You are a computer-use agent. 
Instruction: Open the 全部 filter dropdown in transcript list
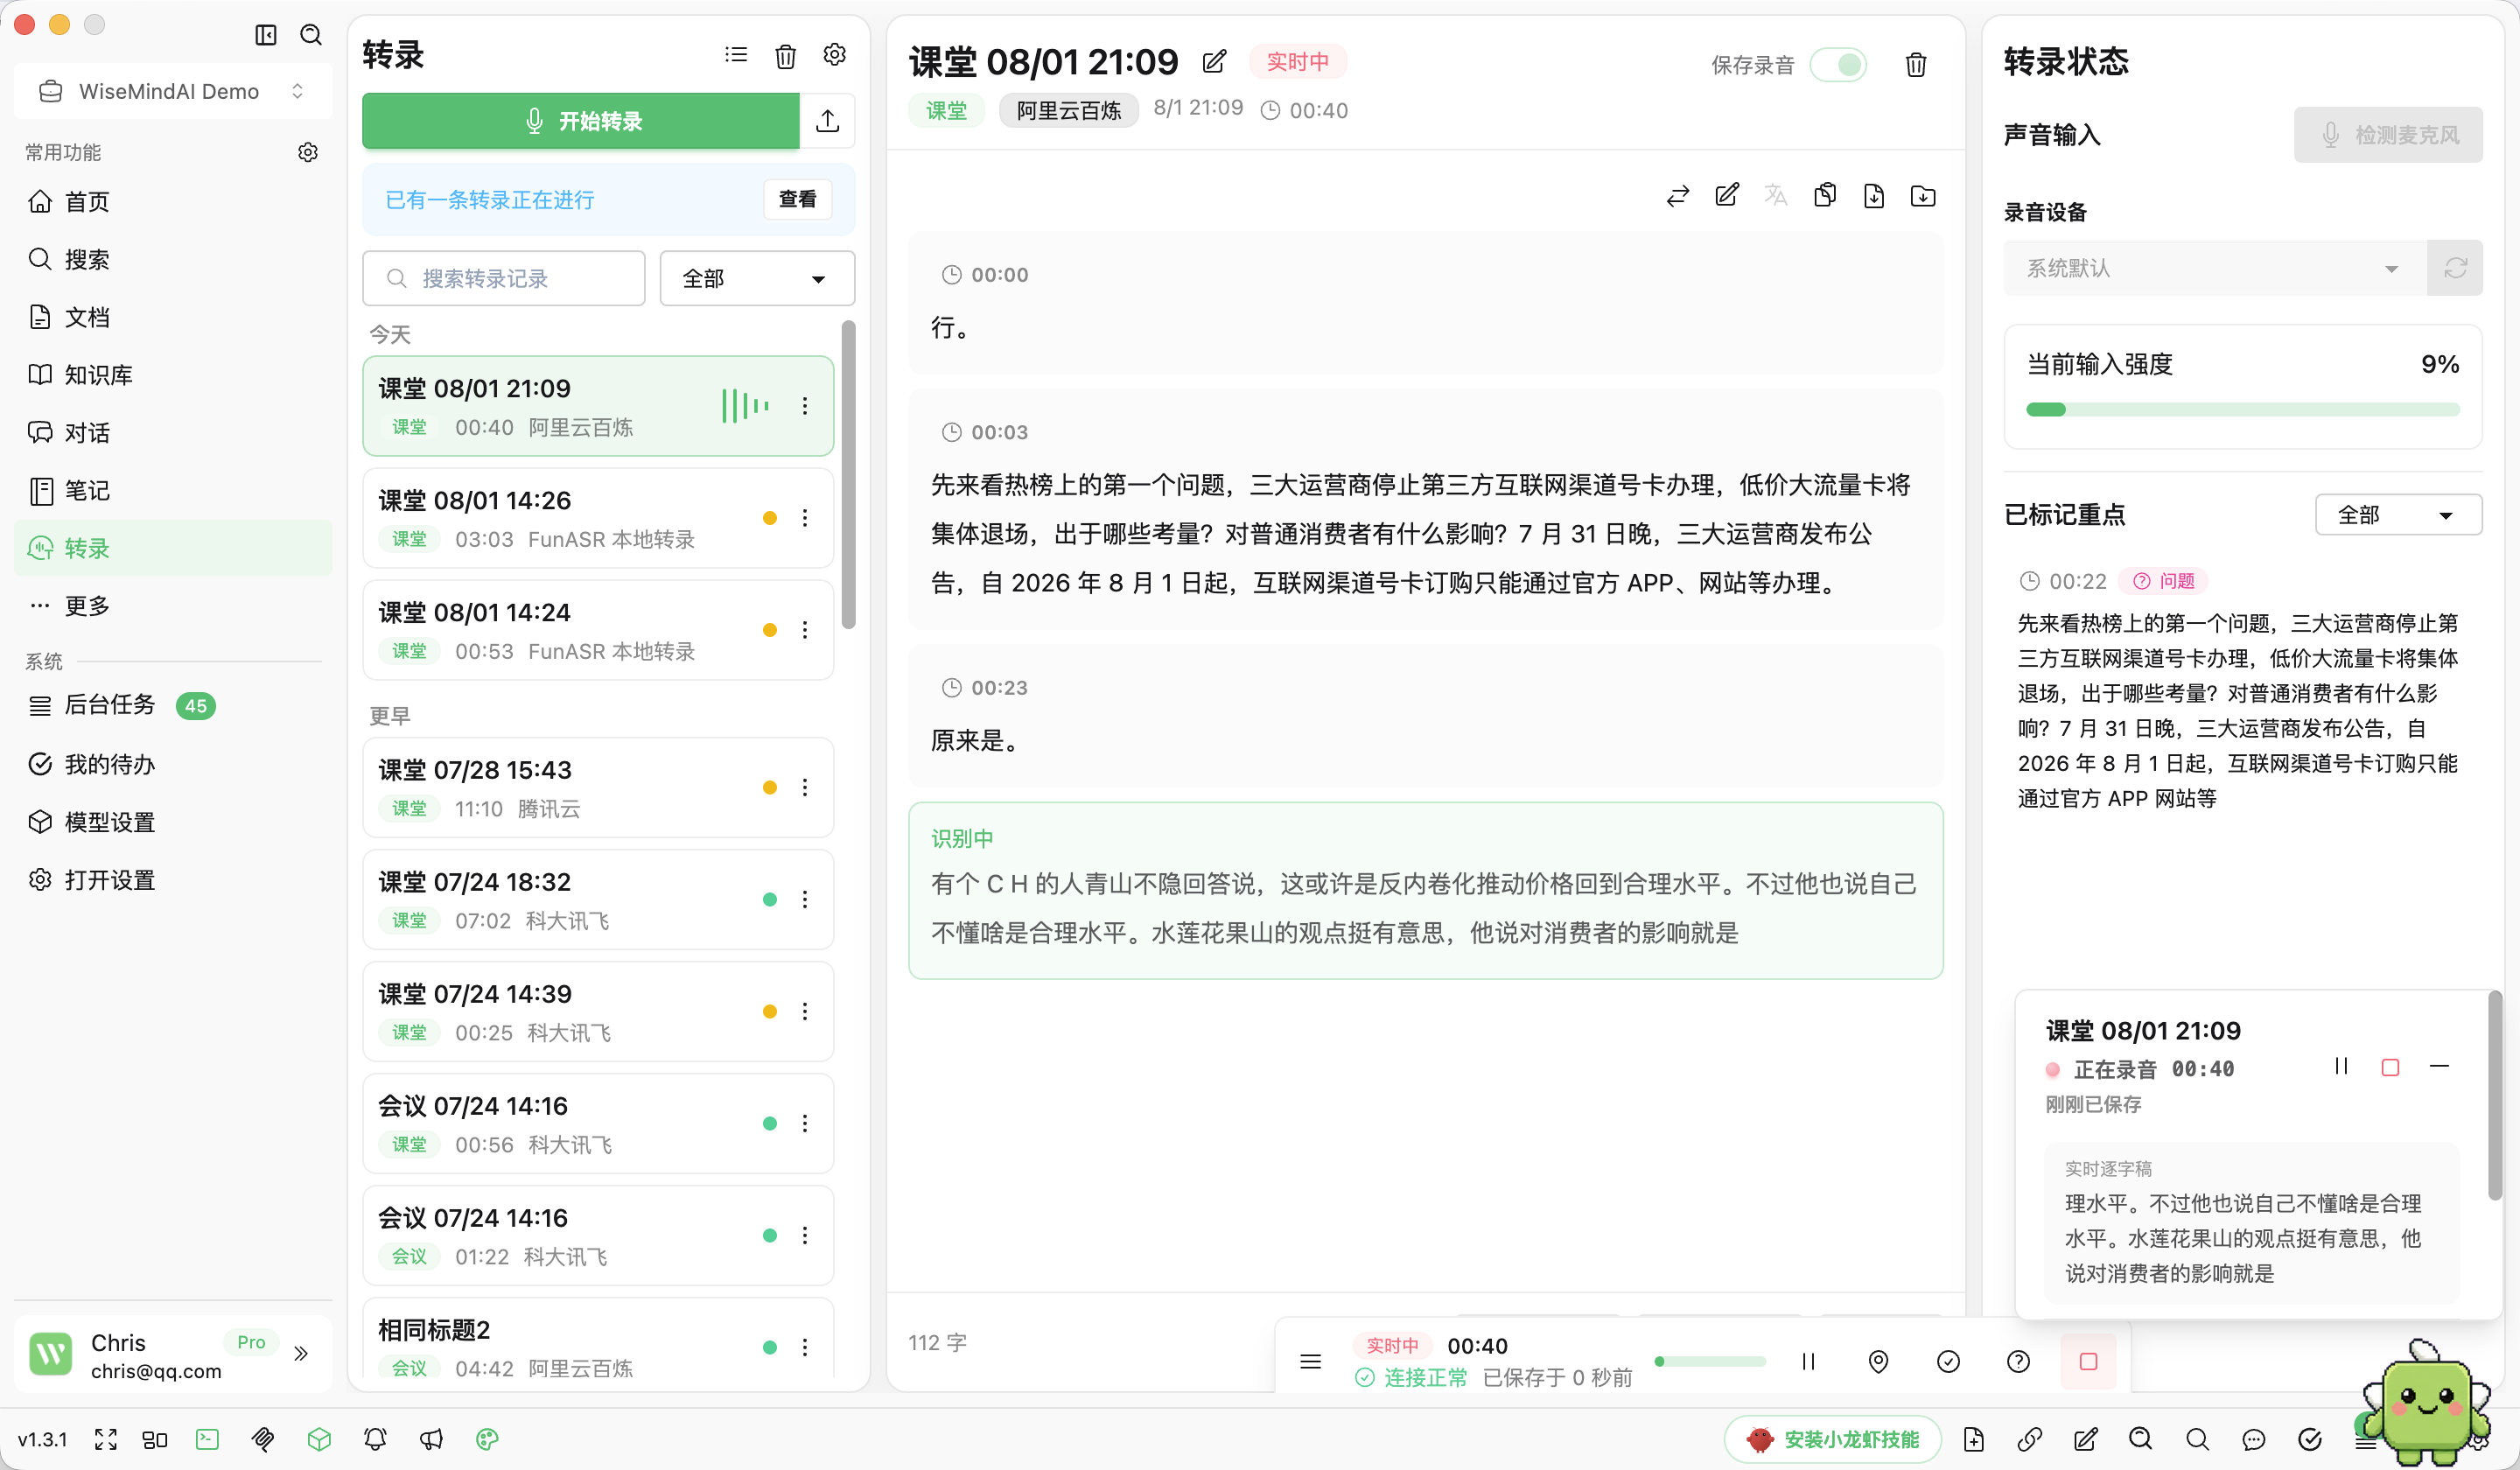click(x=757, y=278)
